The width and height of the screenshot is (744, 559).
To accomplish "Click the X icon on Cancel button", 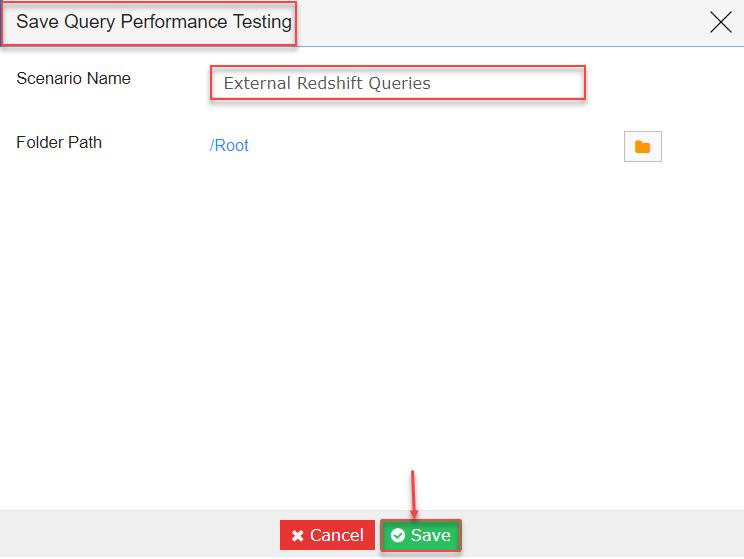I will [298, 536].
